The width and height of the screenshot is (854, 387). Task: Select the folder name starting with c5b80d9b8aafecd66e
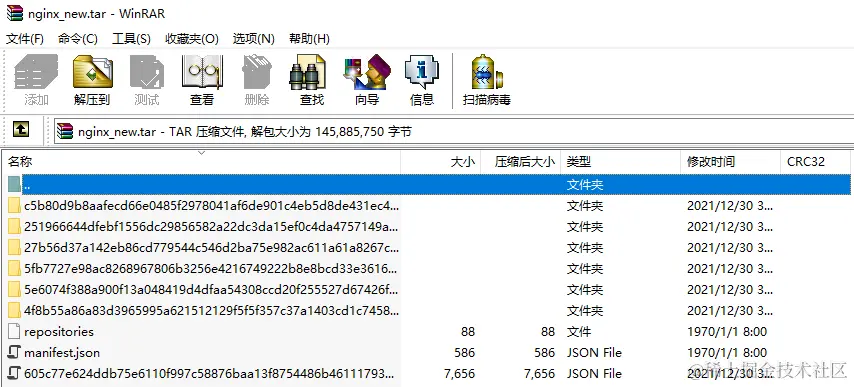click(x=211, y=206)
